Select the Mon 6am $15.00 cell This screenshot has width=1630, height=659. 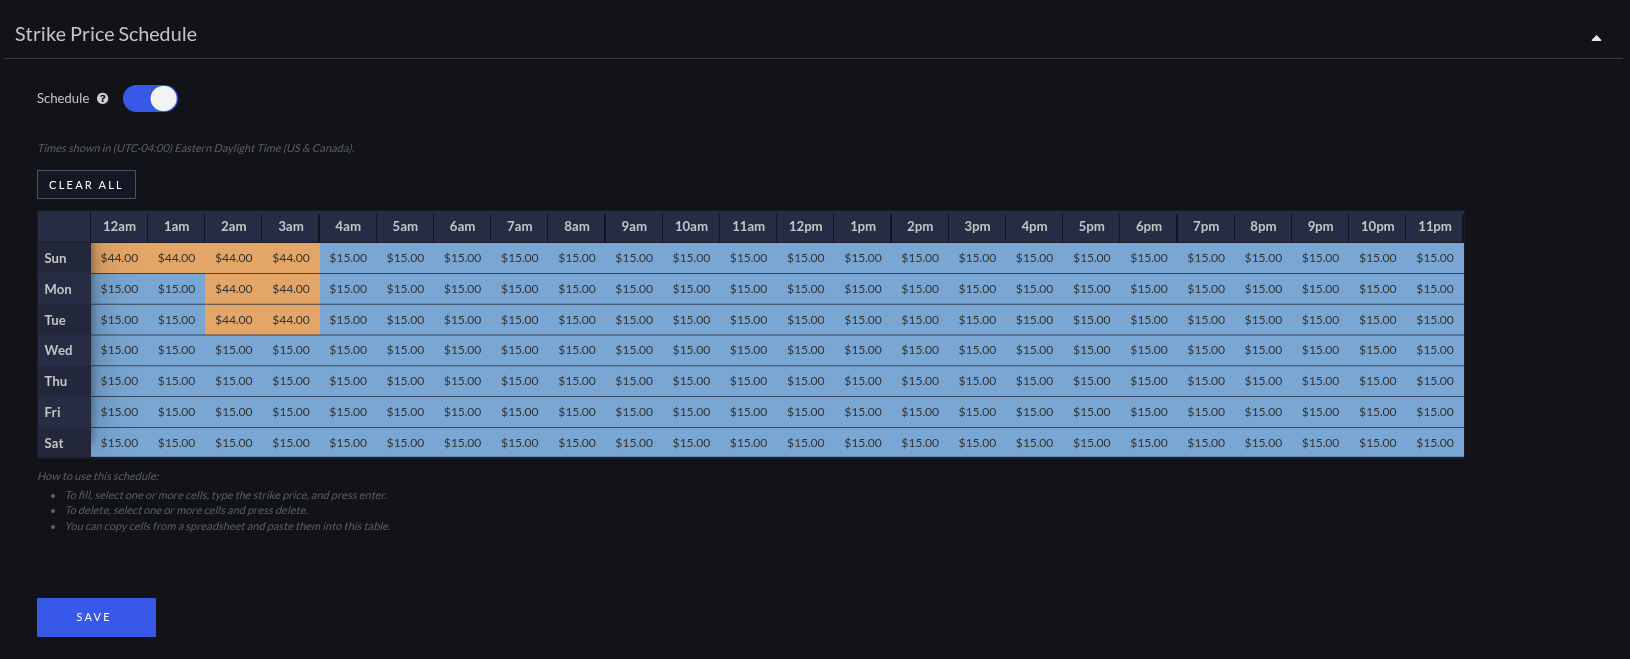pos(462,289)
